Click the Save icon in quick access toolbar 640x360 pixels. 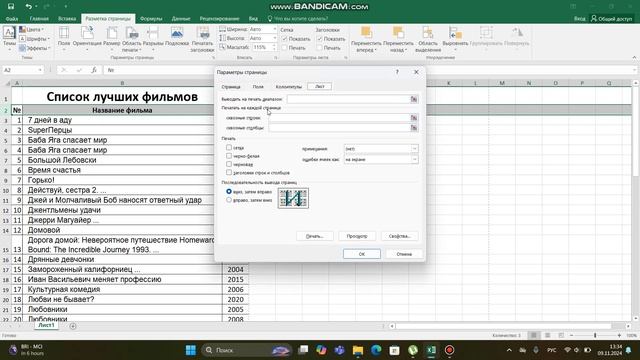pos(11,6)
